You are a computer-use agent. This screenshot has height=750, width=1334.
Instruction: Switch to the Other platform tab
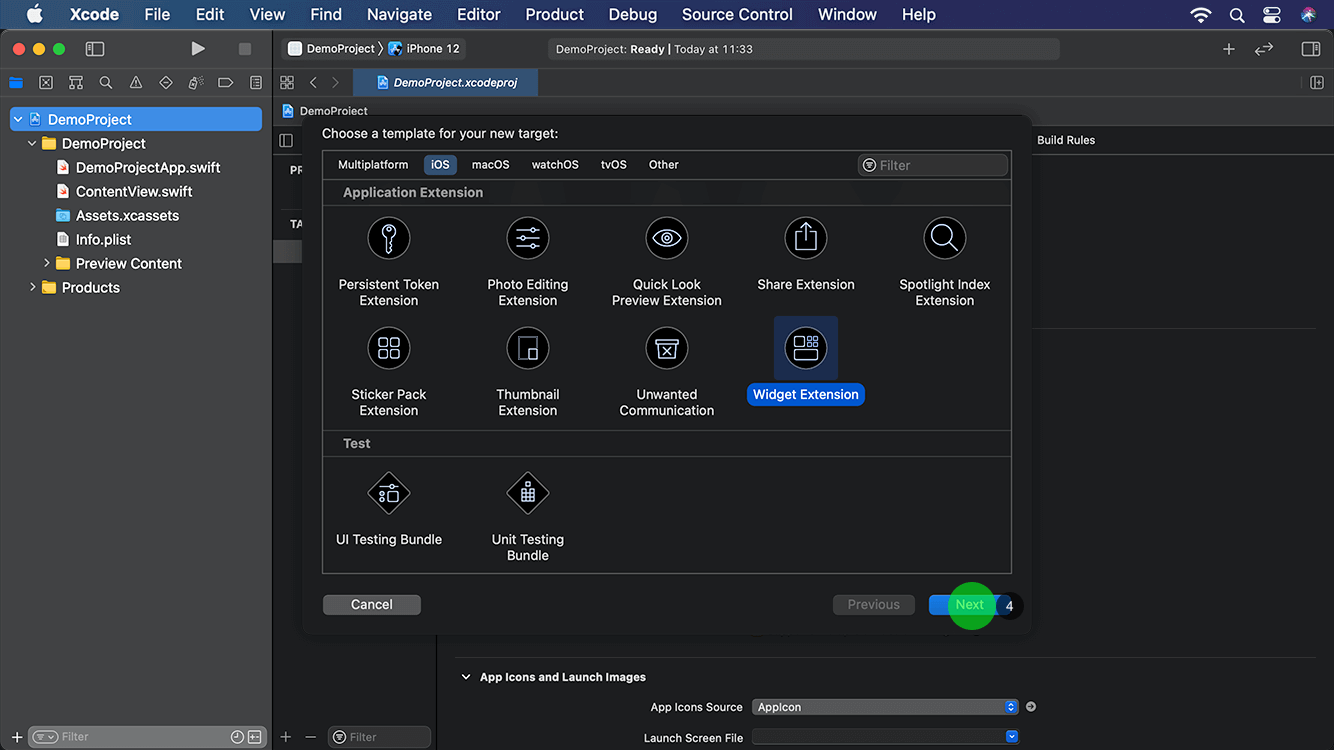[664, 165]
